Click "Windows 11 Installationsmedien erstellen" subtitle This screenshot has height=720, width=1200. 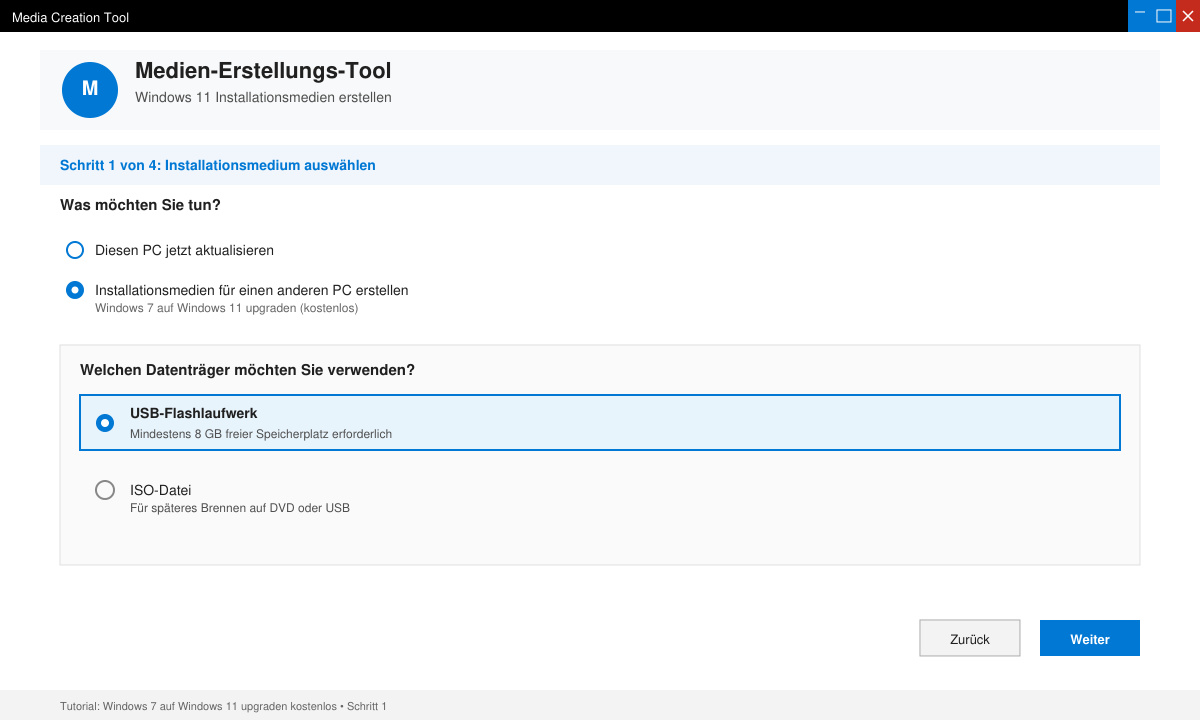coord(263,98)
